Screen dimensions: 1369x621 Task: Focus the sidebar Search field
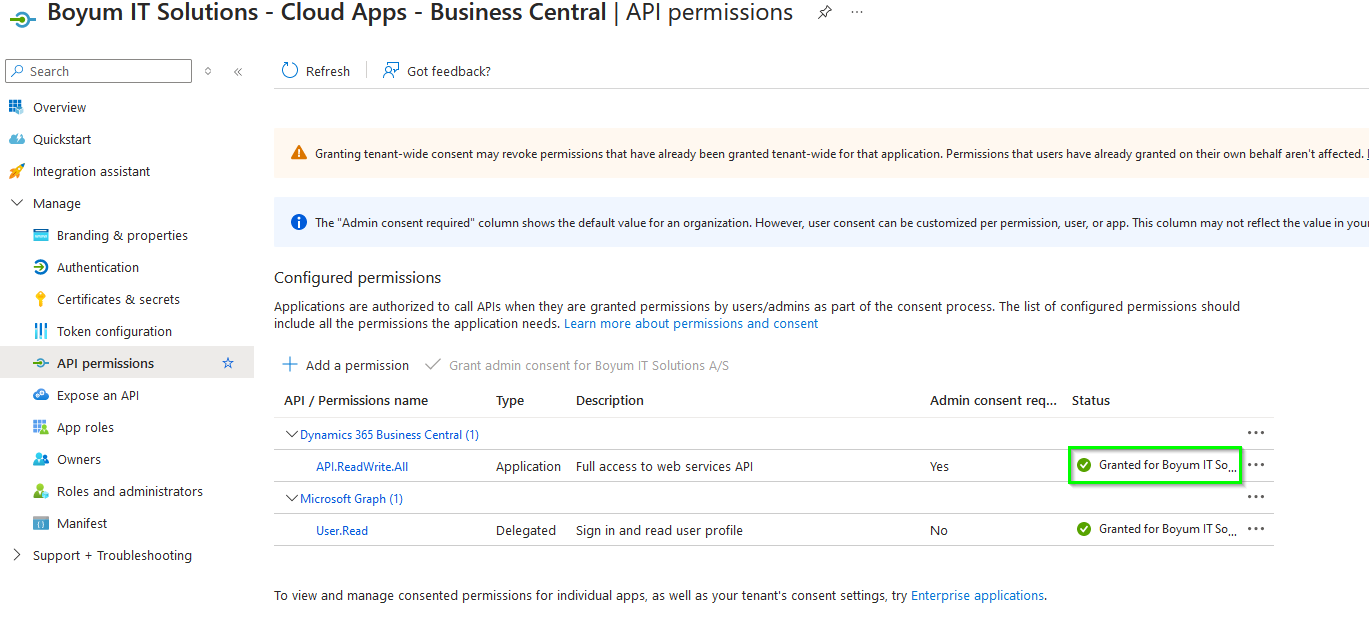click(x=98, y=71)
